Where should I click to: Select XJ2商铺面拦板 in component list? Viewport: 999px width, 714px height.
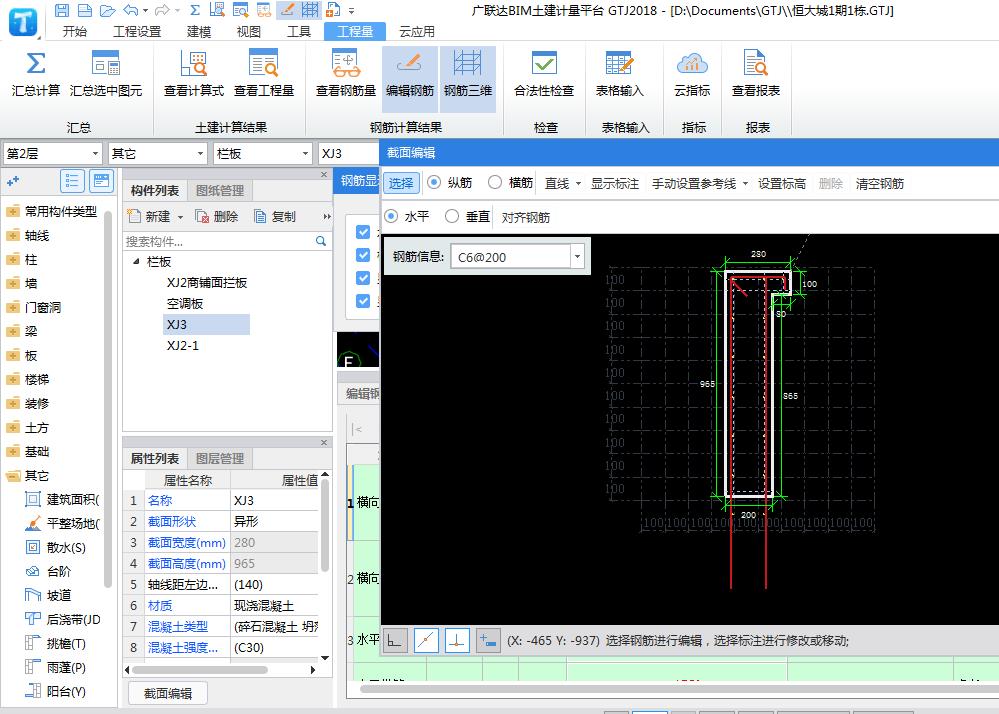click(206, 282)
